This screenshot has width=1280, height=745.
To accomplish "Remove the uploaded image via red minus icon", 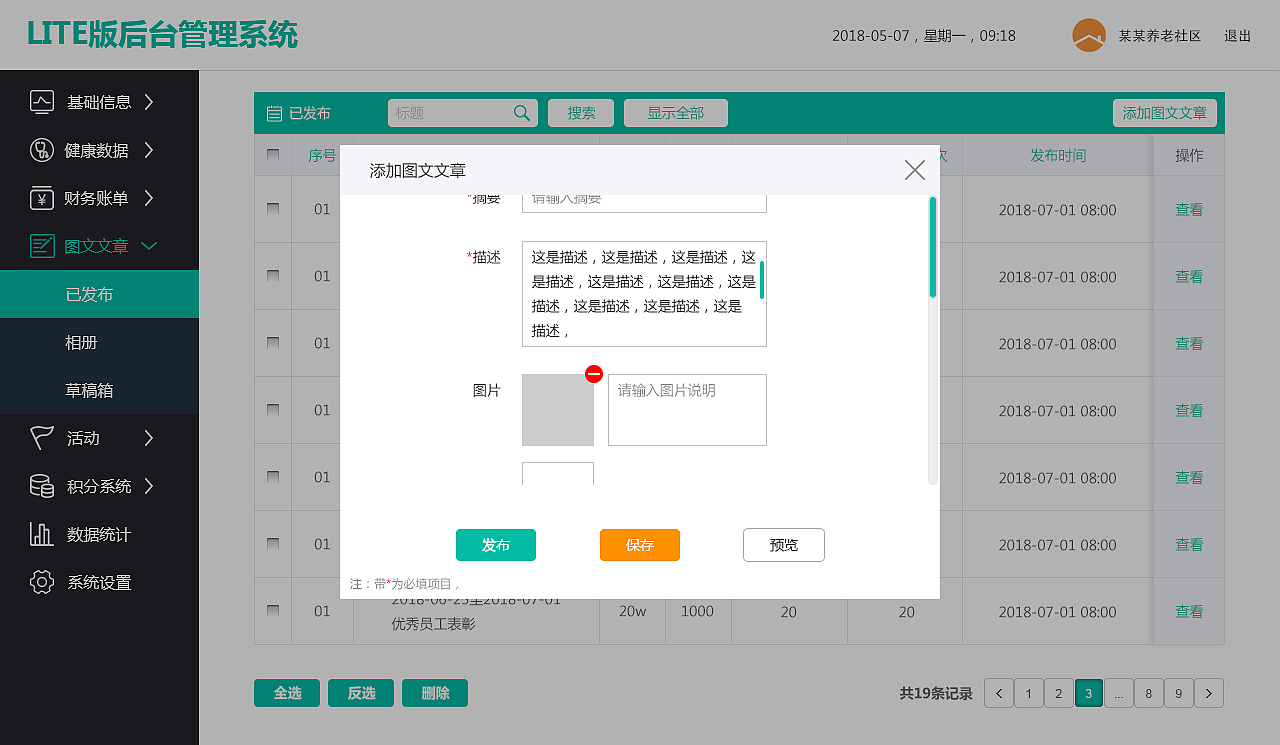I will [594, 373].
